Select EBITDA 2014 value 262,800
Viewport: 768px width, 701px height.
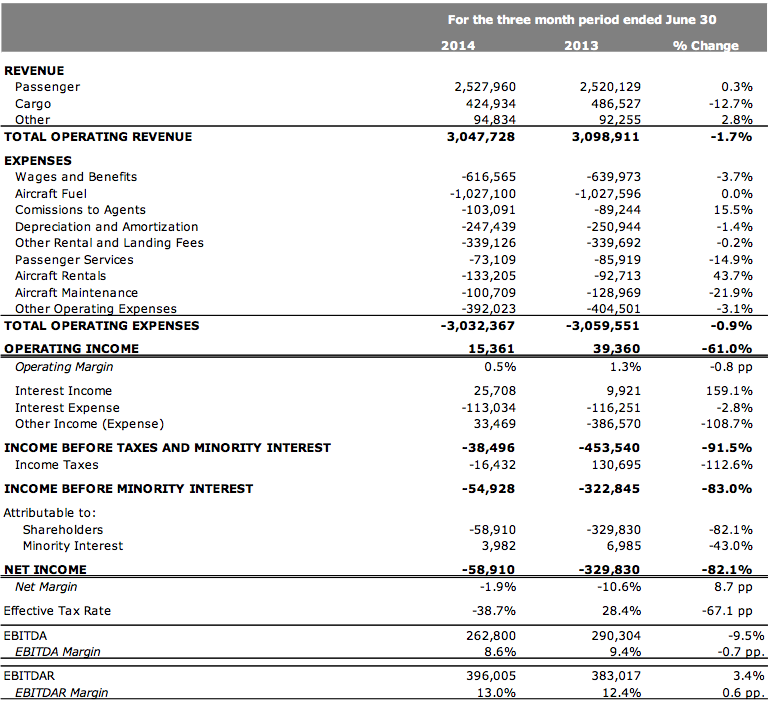coord(491,636)
